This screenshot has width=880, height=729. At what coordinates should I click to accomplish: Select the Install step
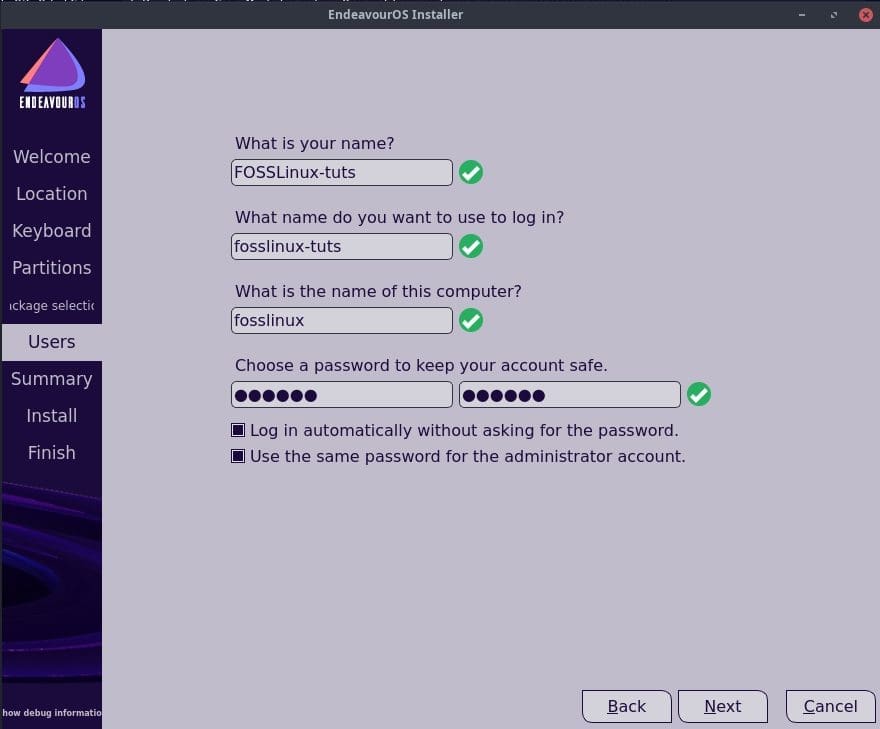click(52, 416)
